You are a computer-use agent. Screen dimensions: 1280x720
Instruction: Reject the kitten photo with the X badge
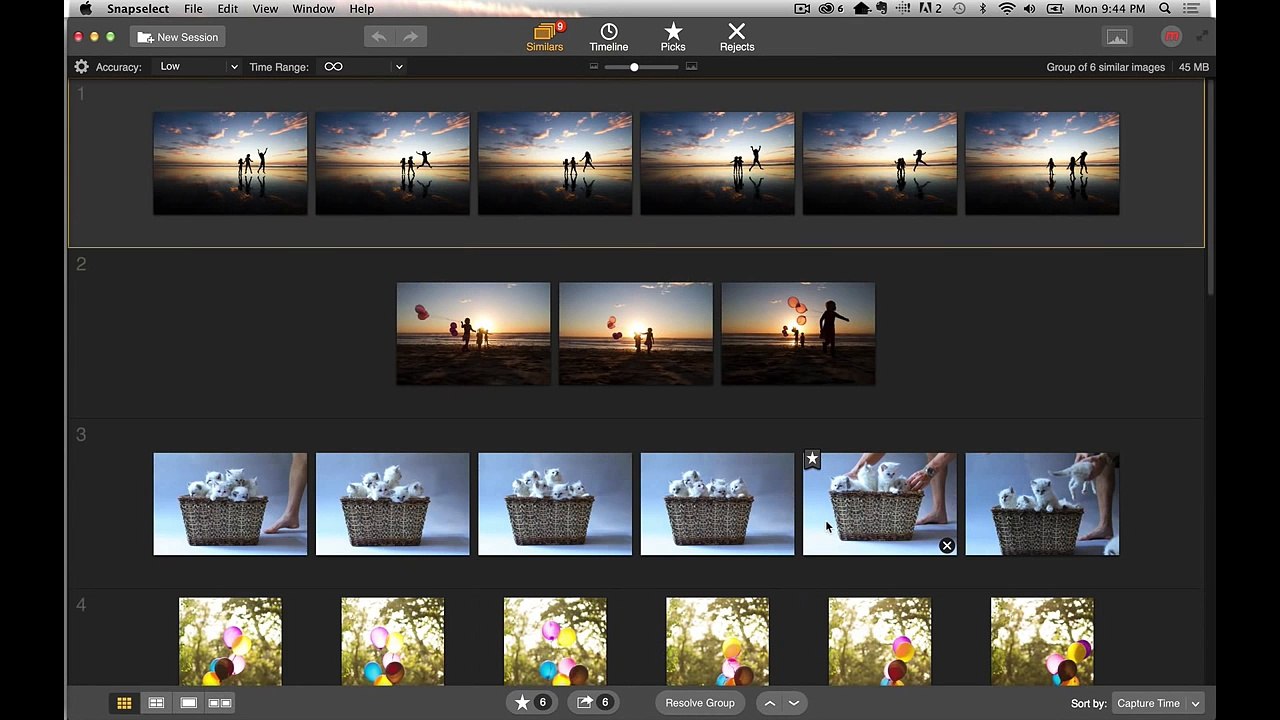[947, 546]
